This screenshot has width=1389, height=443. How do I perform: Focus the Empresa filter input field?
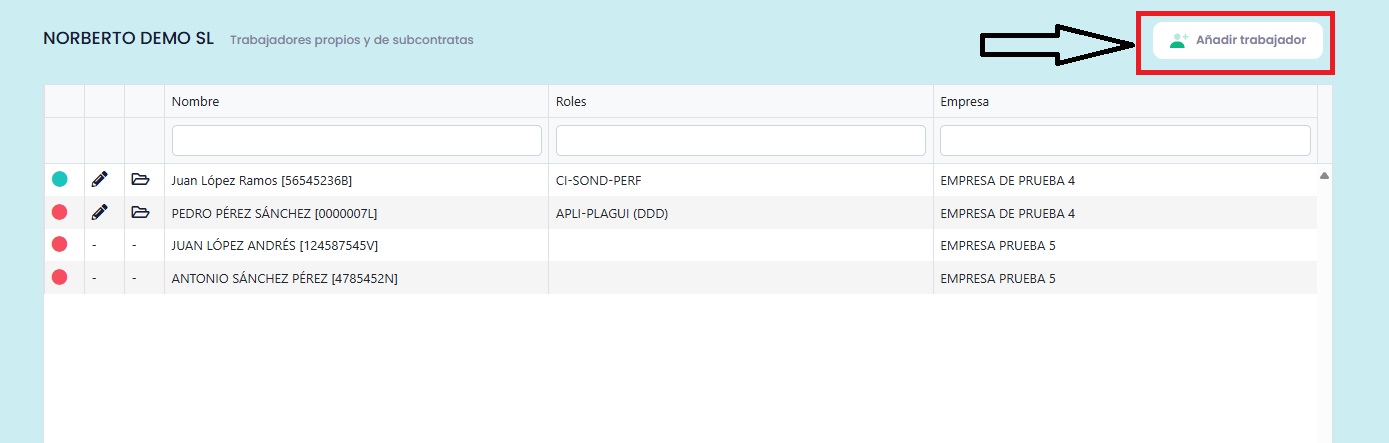click(1124, 140)
